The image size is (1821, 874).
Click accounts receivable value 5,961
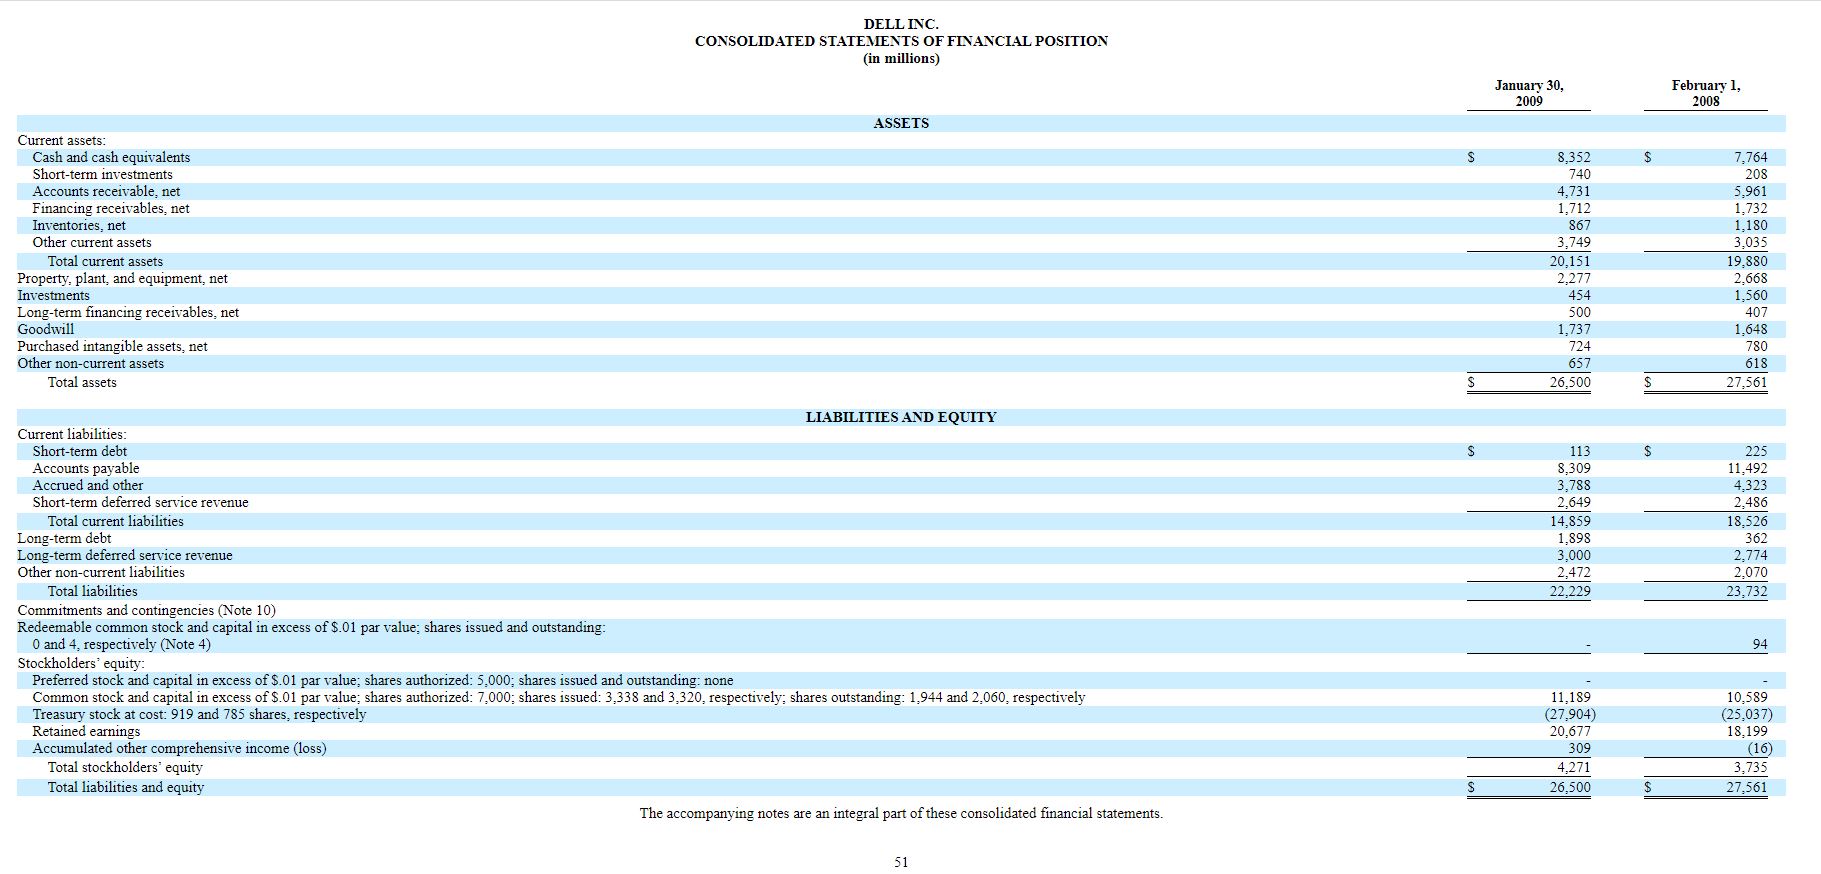tap(1750, 191)
